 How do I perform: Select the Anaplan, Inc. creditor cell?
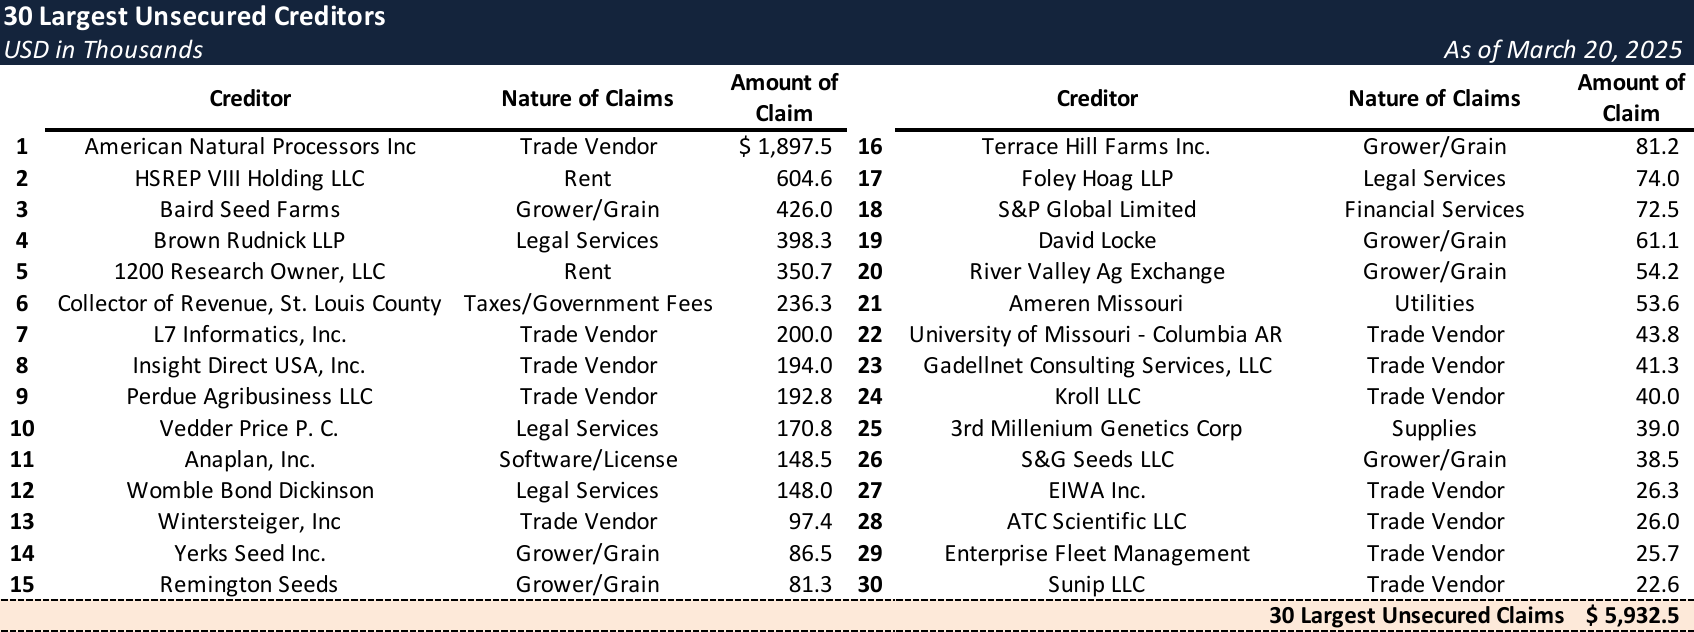point(250,459)
